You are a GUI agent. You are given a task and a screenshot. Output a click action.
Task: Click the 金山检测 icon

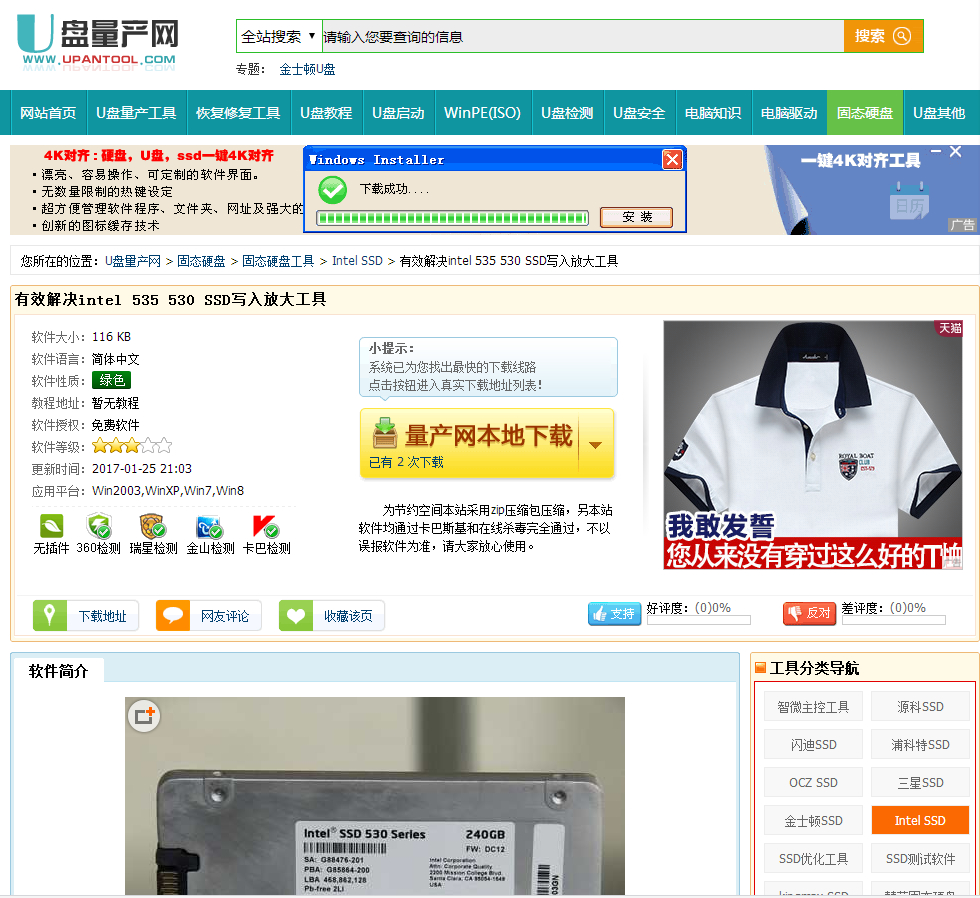[x=210, y=527]
